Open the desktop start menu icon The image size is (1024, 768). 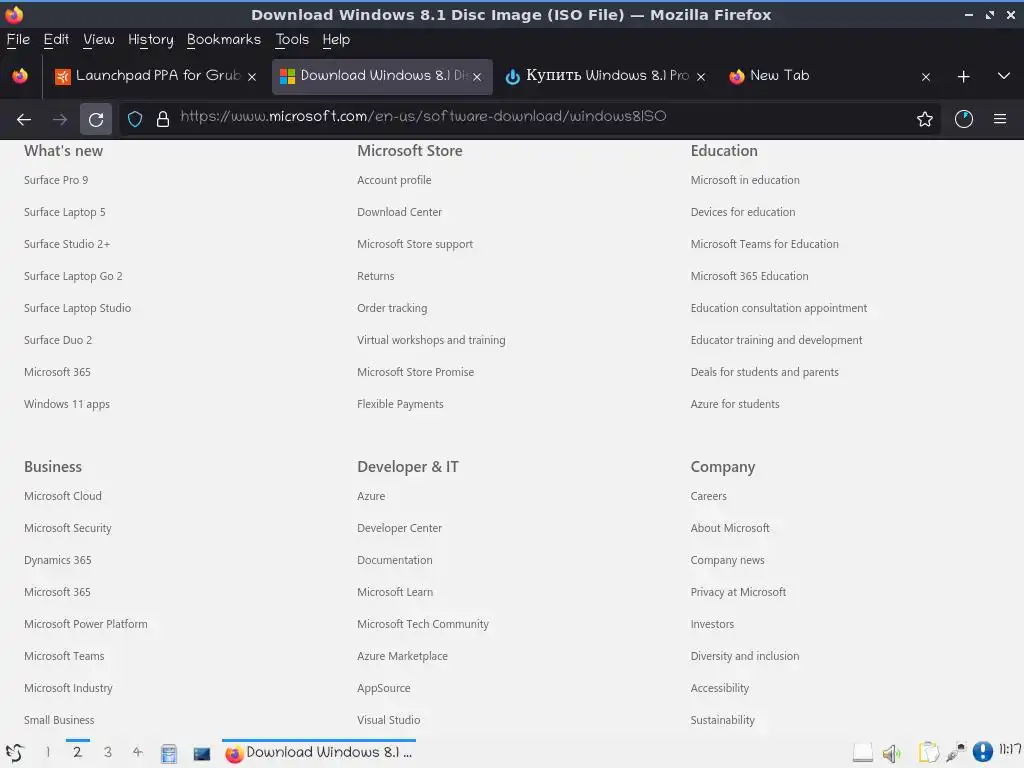[14, 753]
